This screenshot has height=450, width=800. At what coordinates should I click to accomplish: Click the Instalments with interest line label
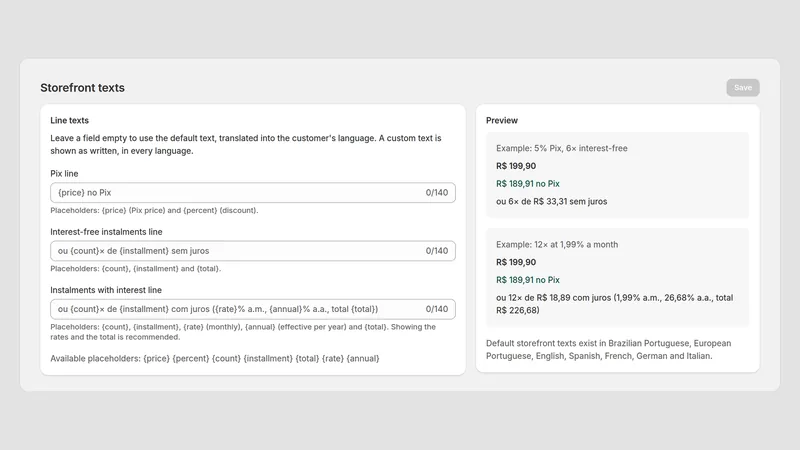tap(106, 290)
